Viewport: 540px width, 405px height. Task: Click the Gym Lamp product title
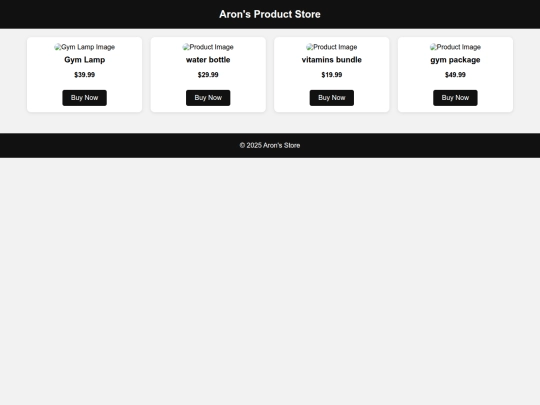[84, 60]
